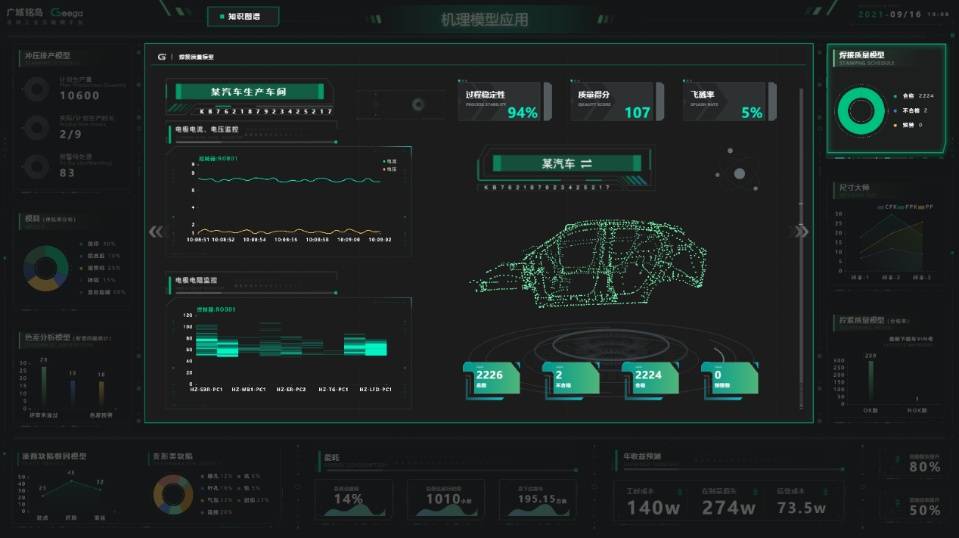
Task: Click the 2224 qualified count tile
Action: pyautogui.click(x=650, y=379)
